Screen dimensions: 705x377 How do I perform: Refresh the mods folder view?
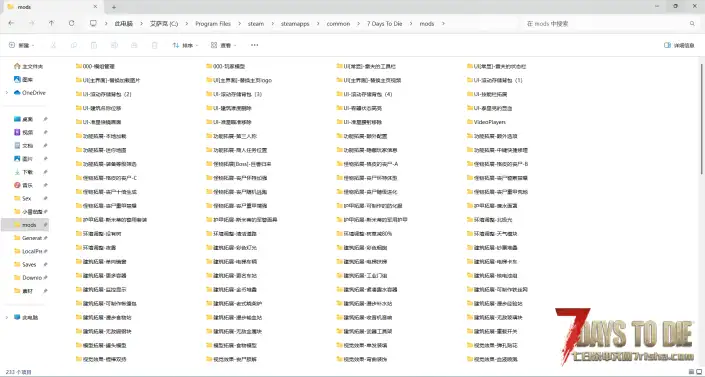point(71,23)
